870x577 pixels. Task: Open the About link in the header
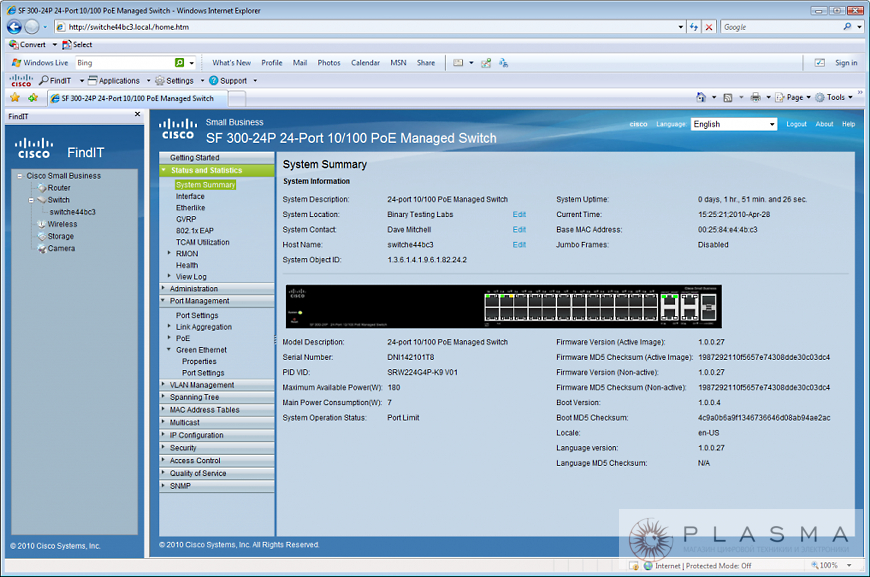coord(824,124)
